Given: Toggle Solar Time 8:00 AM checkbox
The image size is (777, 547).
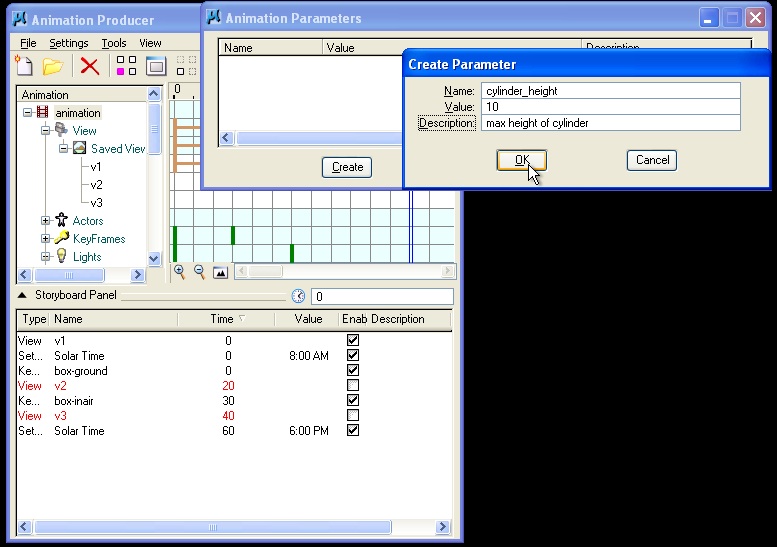Looking at the screenshot, I should [353, 355].
